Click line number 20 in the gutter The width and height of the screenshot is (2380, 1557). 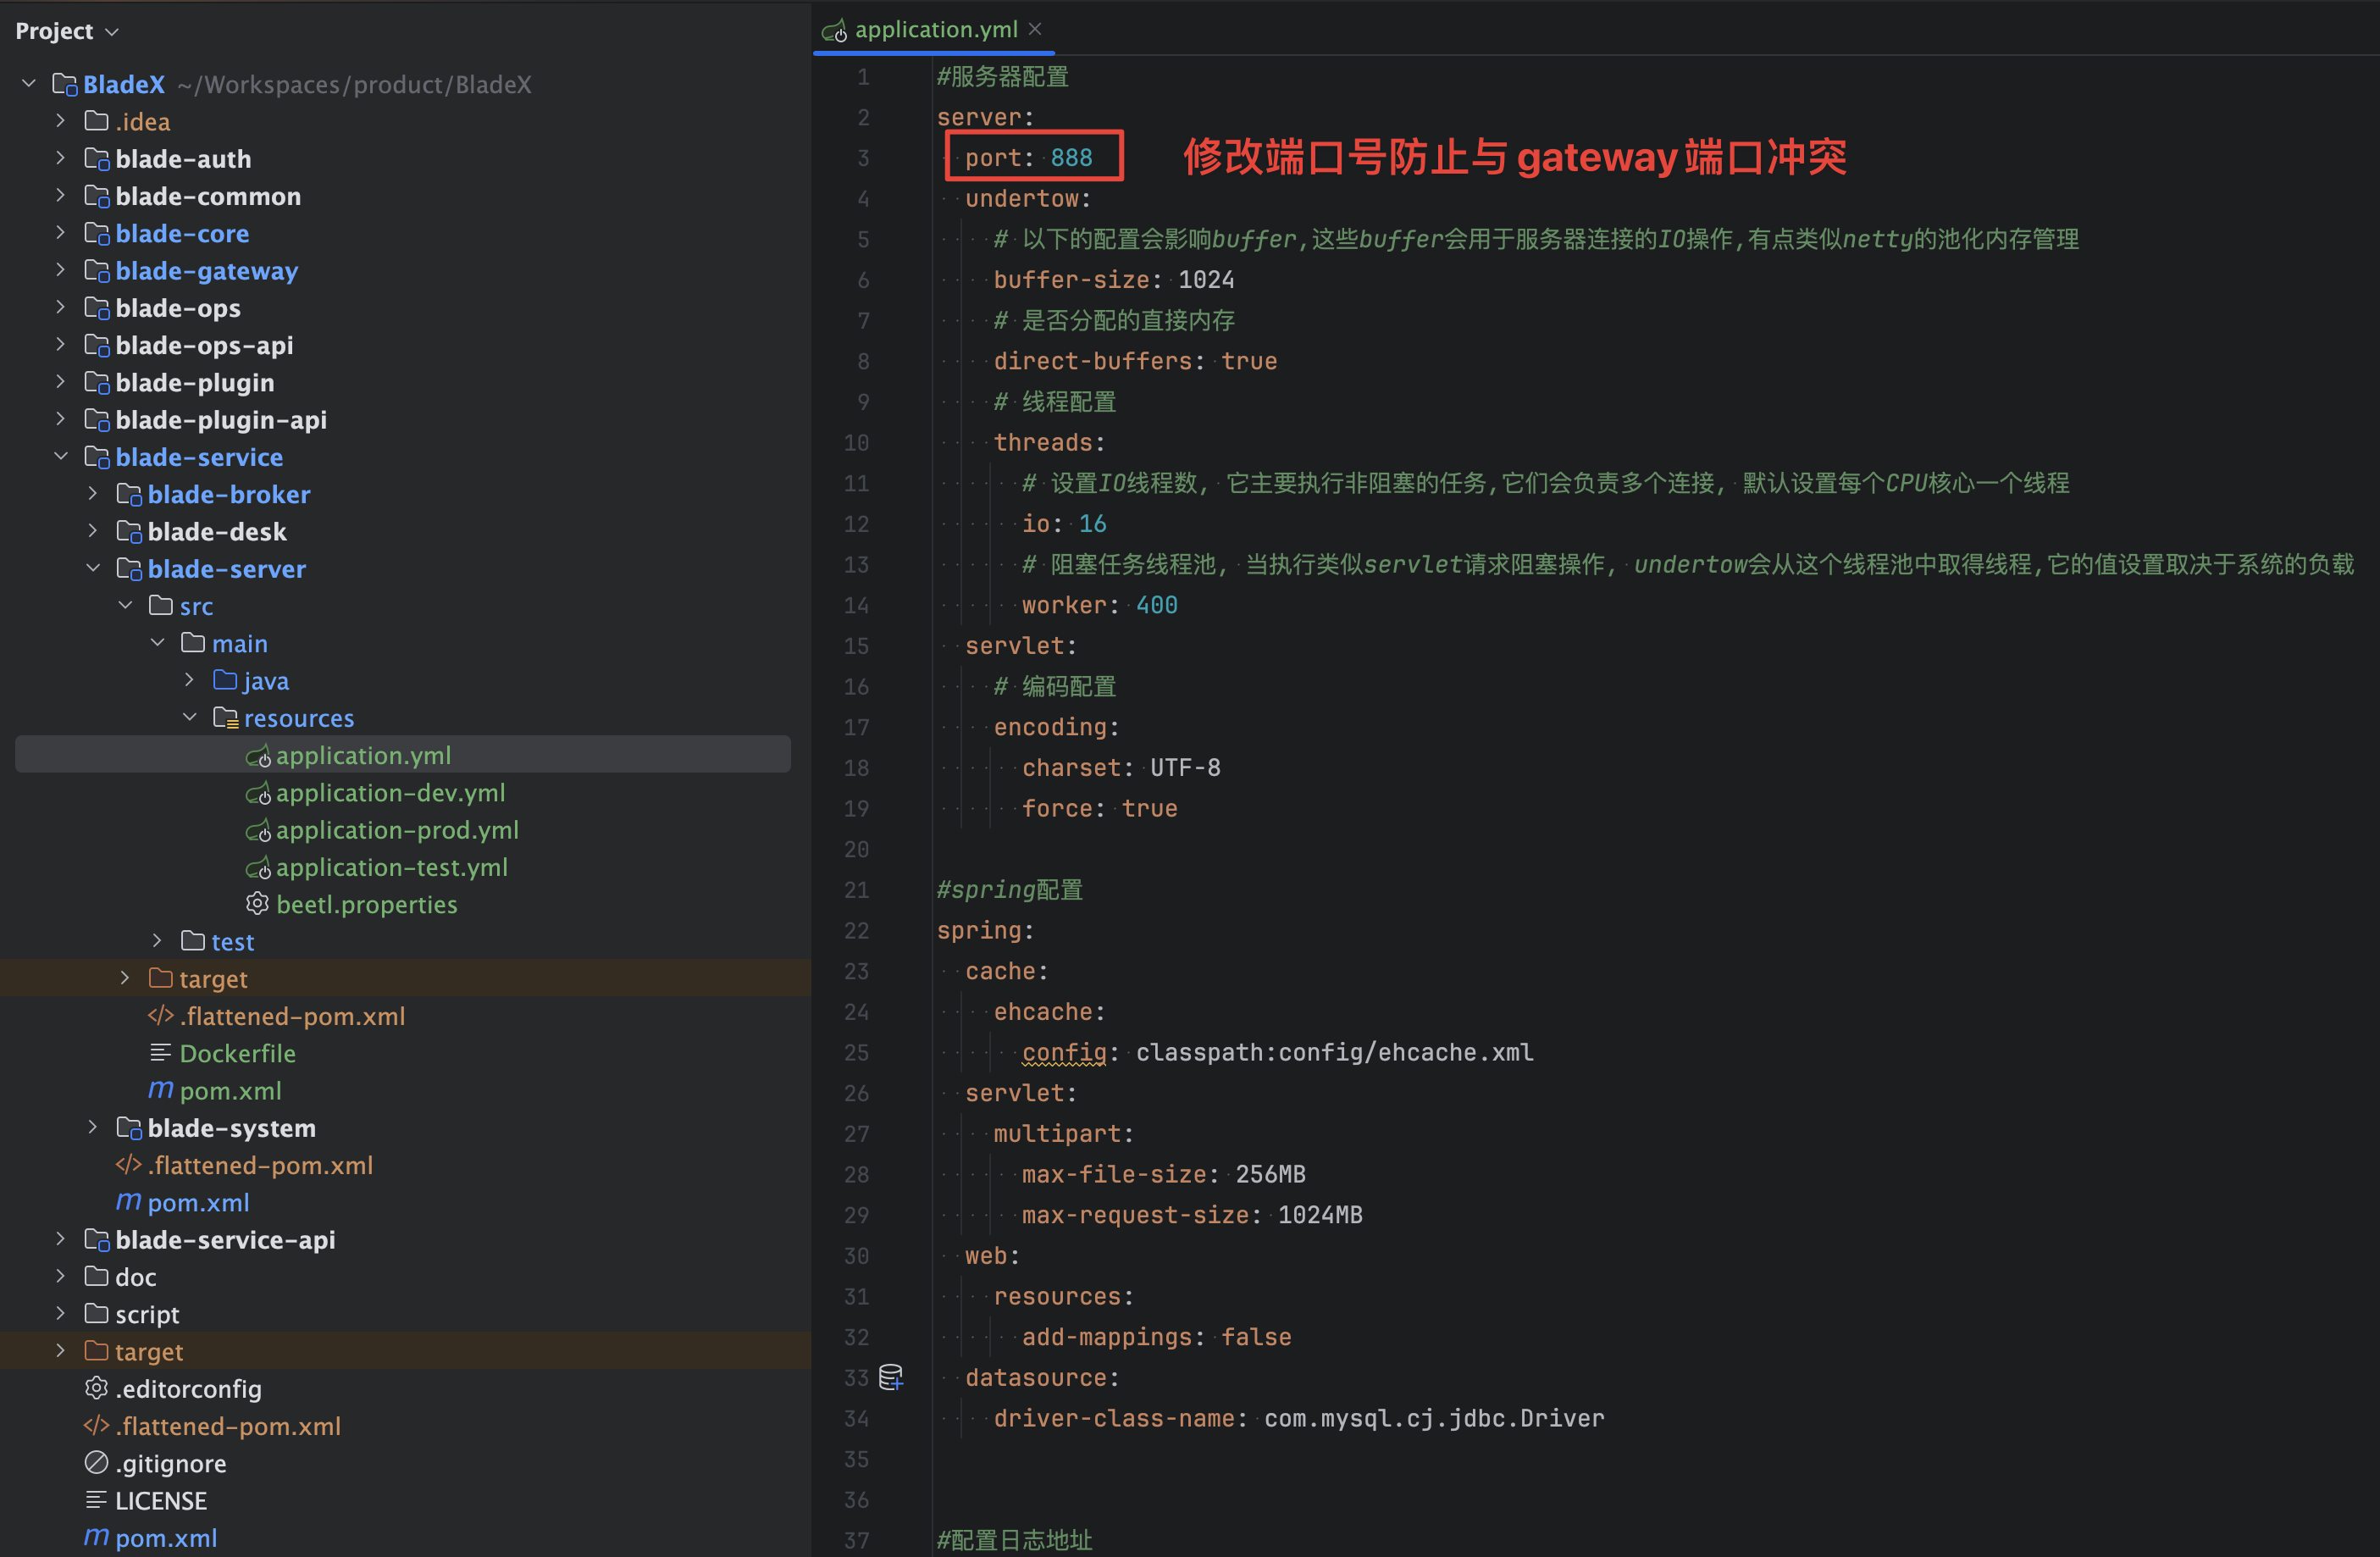coord(856,849)
